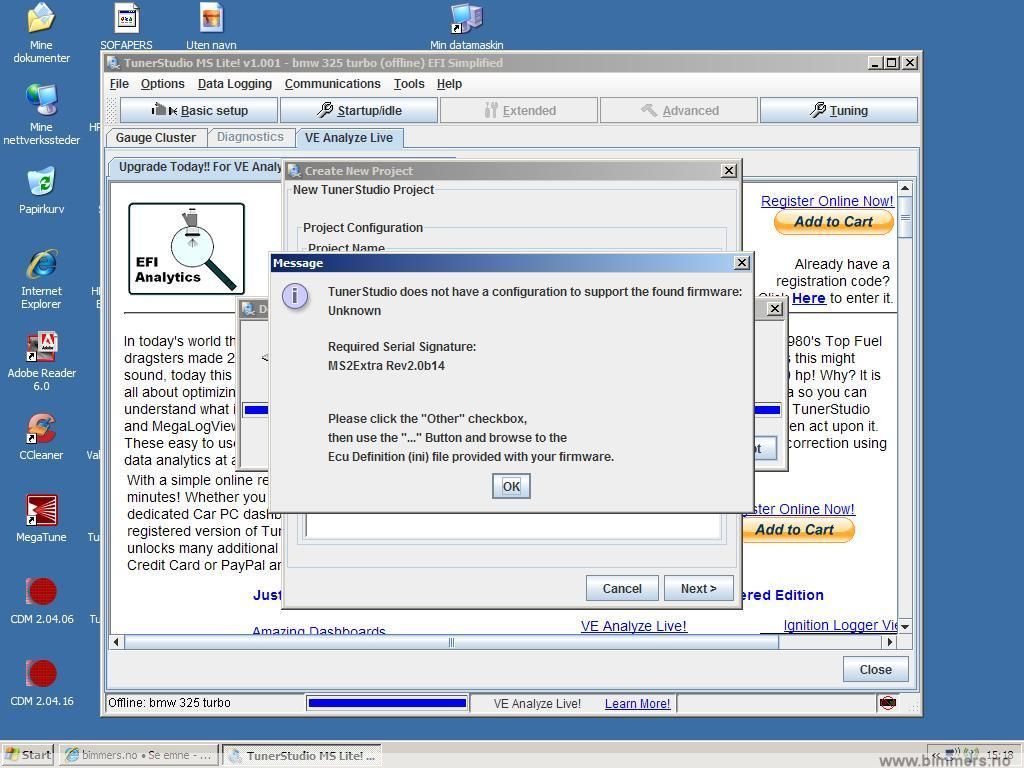This screenshot has width=1024, height=768.
Task: Launch MegaTune desktop shortcut
Action: [41, 519]
